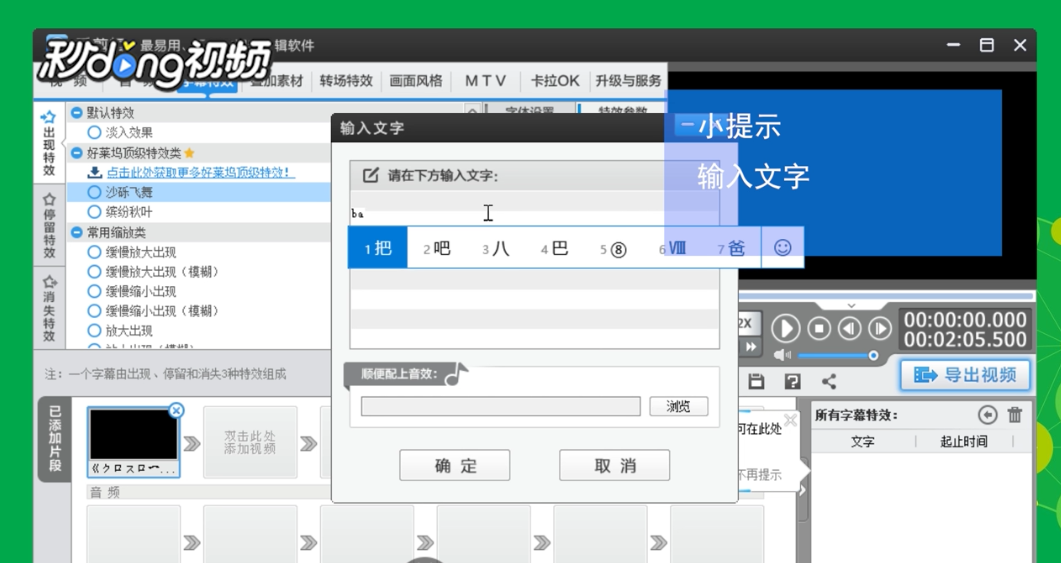
Task: Click the preview timeline progress bar
Action: (885, 296)
